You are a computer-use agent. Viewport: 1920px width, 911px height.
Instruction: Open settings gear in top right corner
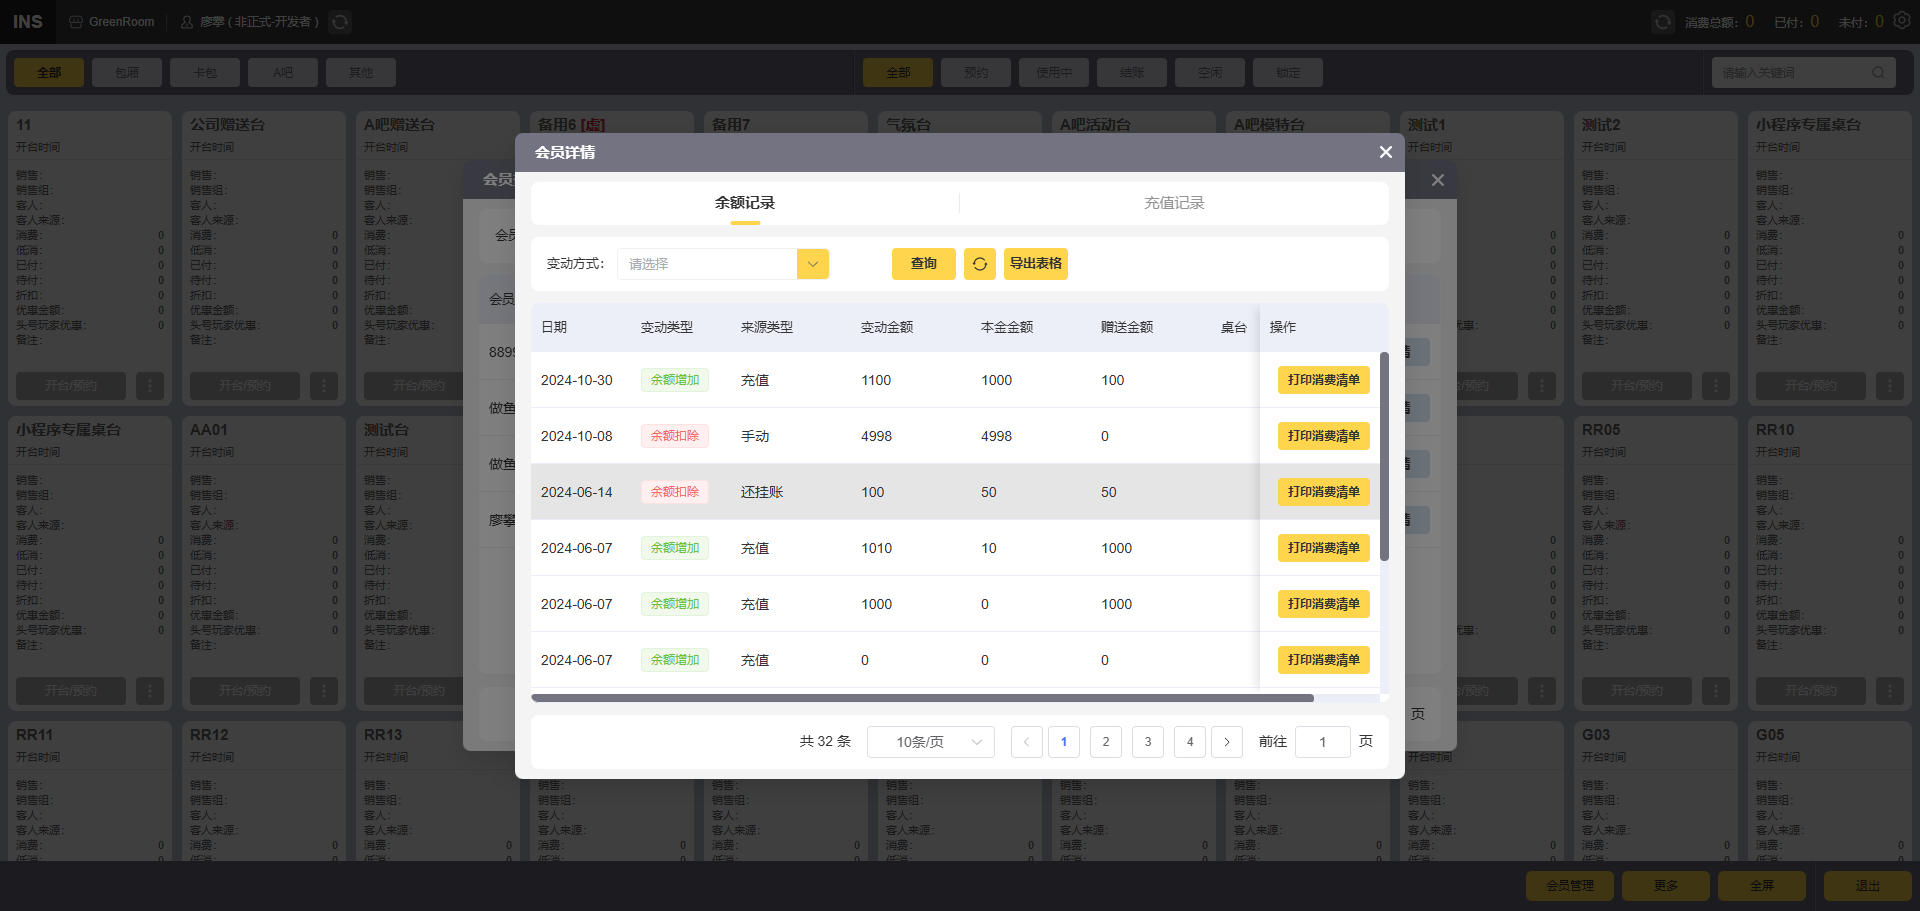(1902, 20)
